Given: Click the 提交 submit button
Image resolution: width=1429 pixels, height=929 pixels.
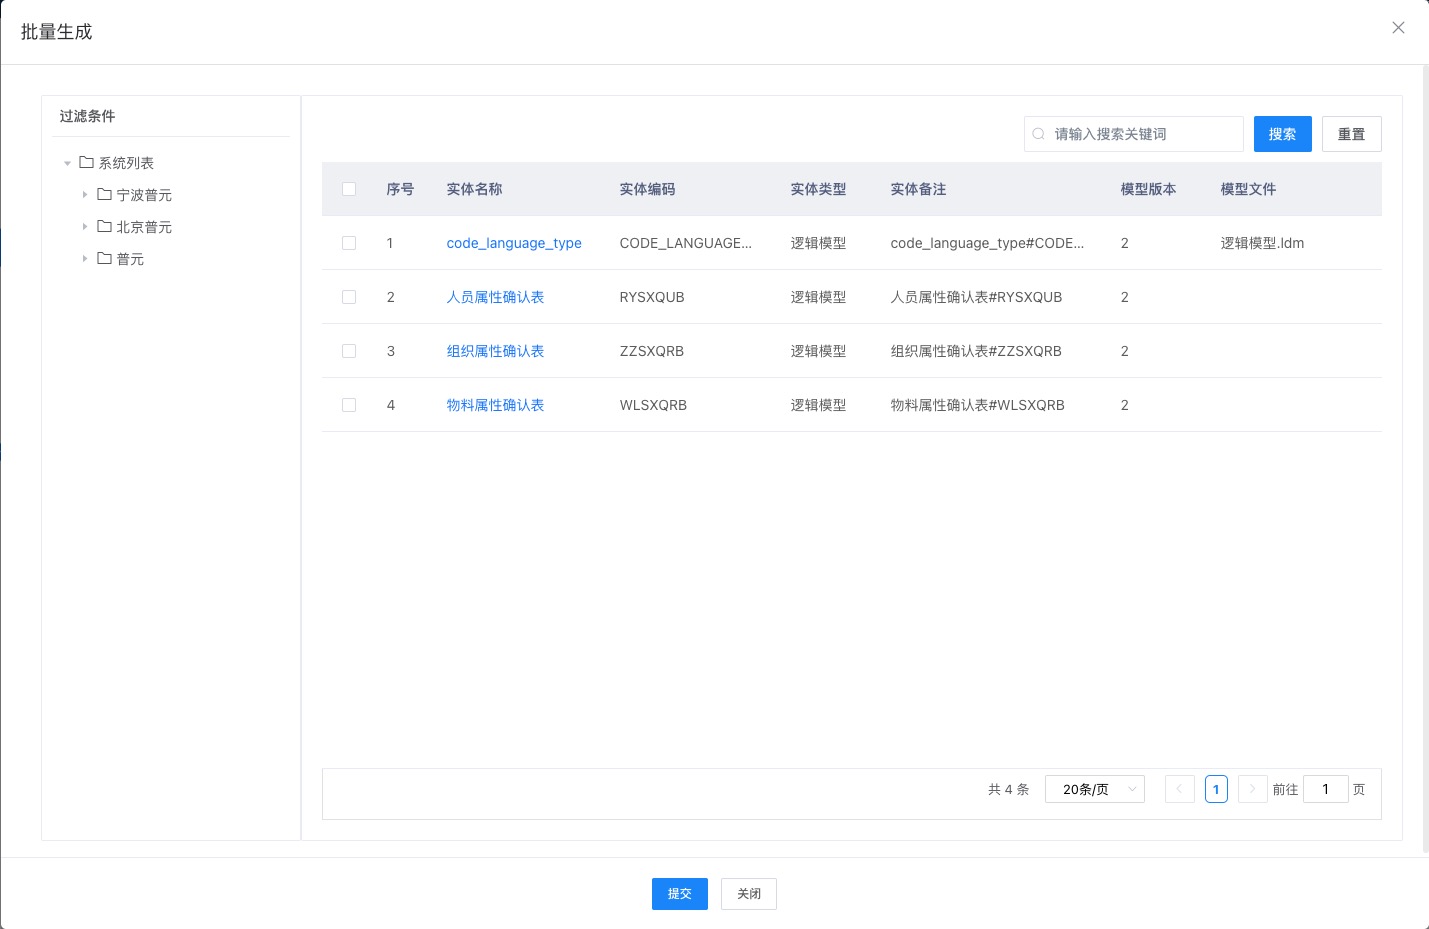Looking at the screenshot, I should coord(679,894).
